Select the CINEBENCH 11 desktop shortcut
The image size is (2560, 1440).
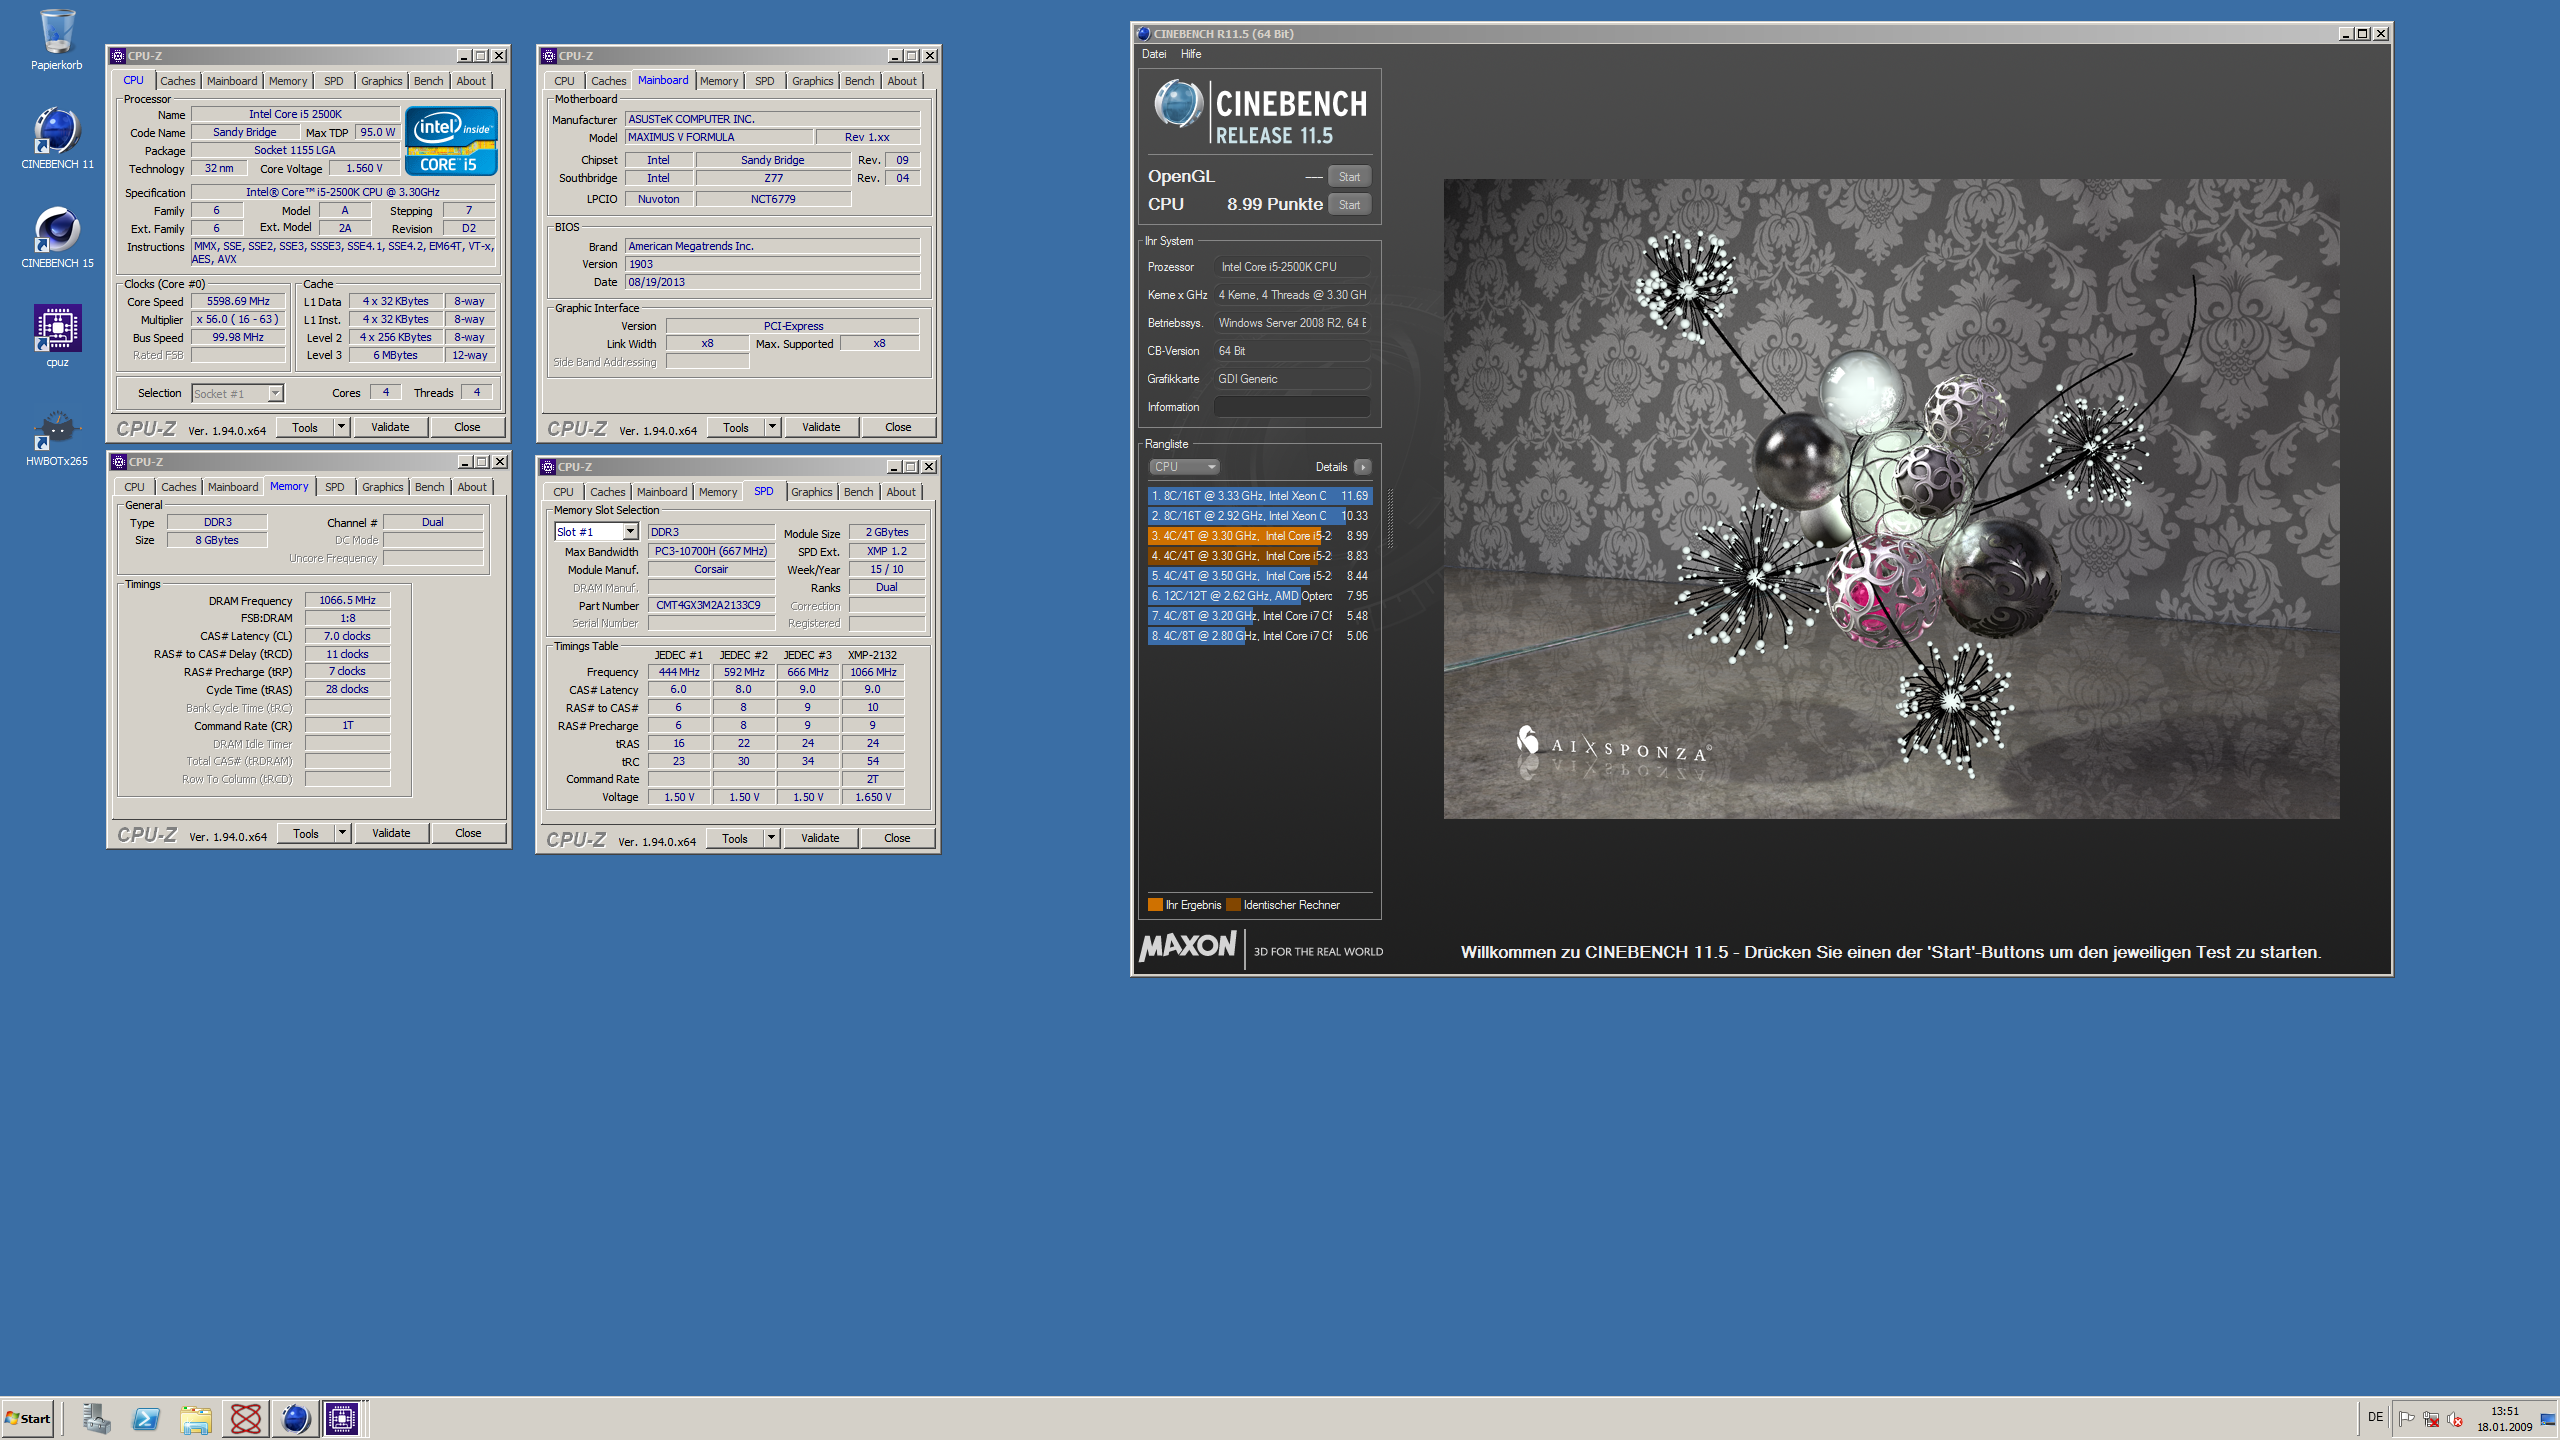[57, 138]
